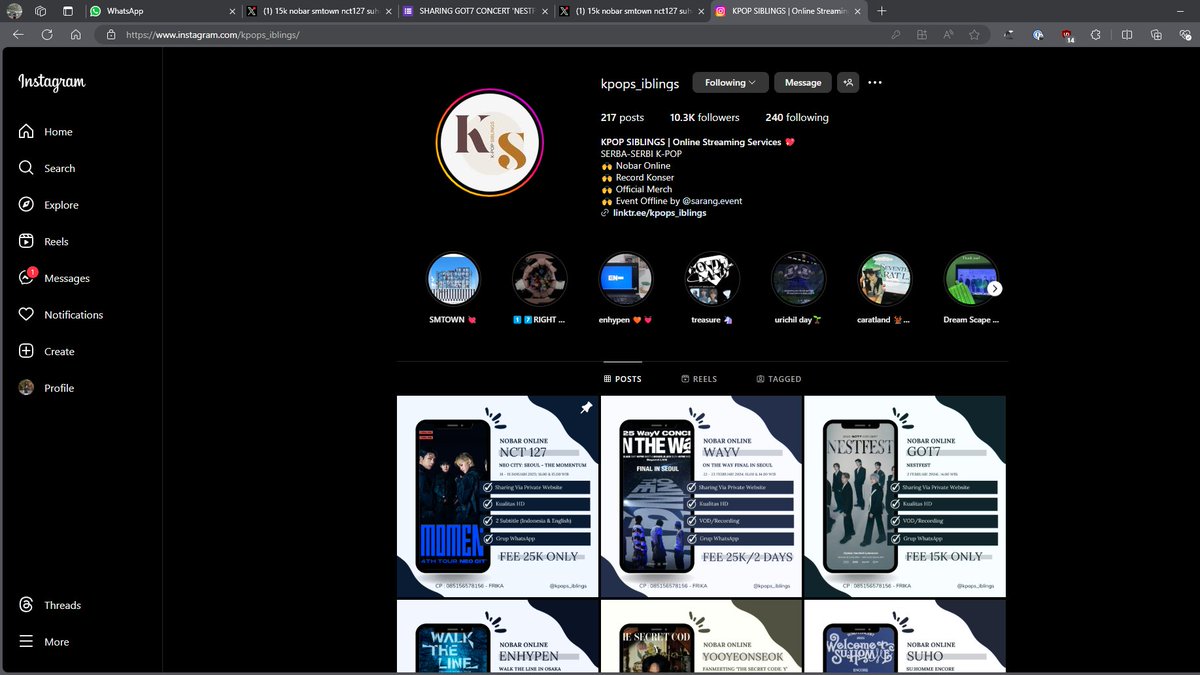This screenshot has height=675, width=1200.
Task: Open the WAYV nobar online post
Action: pyautogui.click(x=701, y=497)
